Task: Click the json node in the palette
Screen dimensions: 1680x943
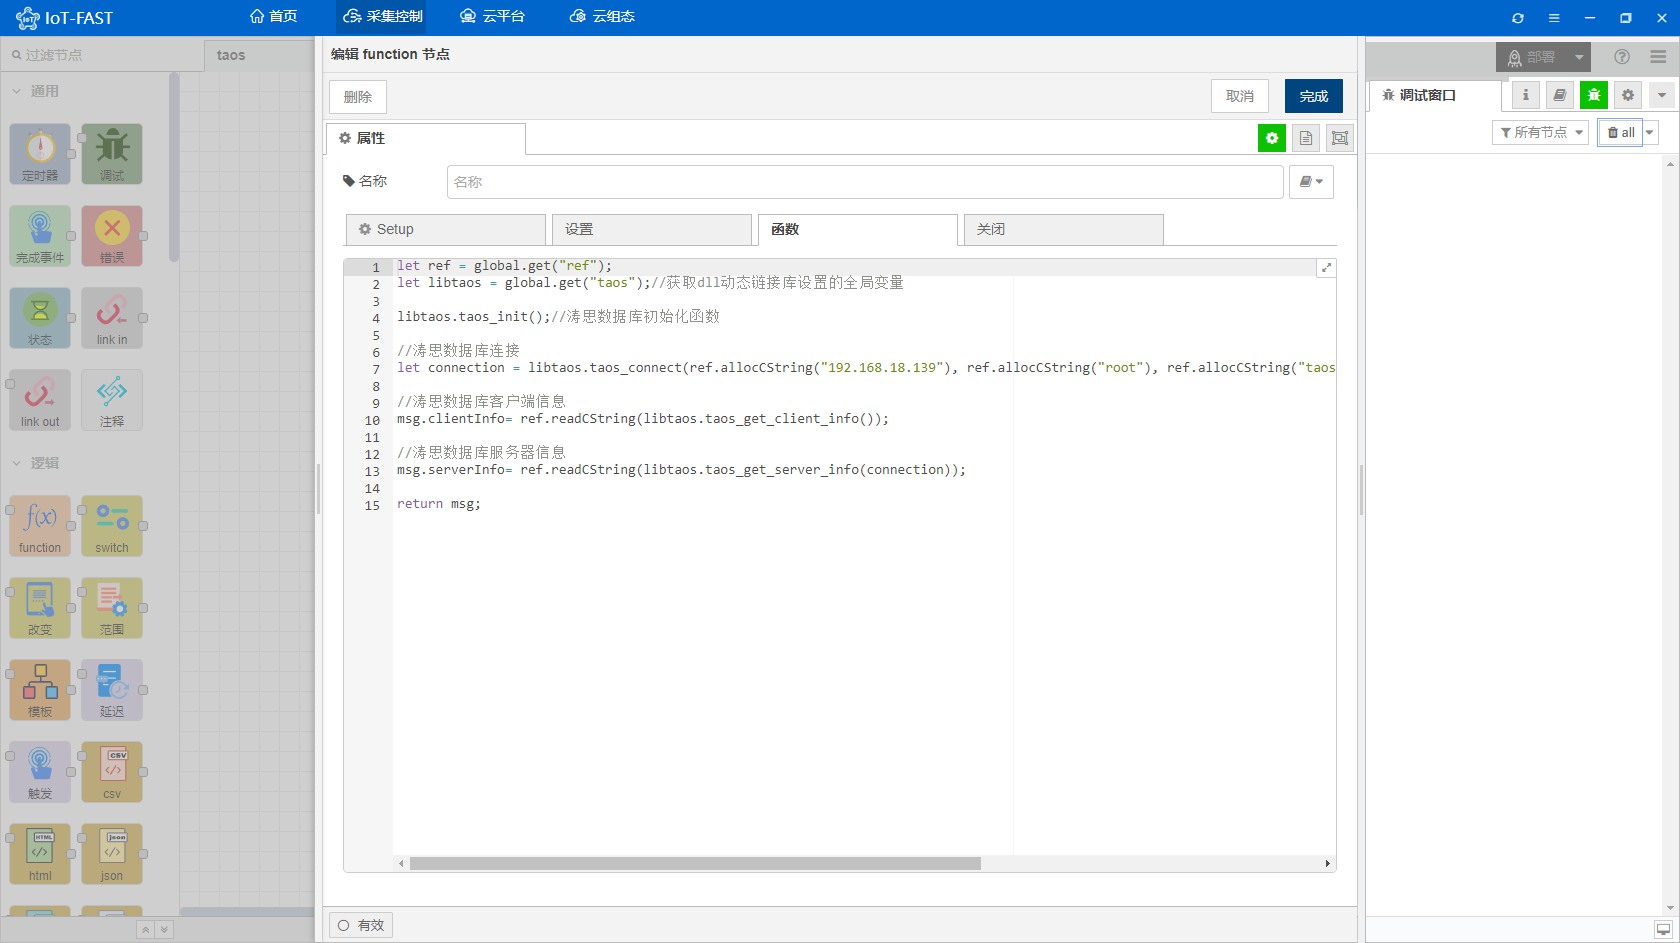Action: 112,854
